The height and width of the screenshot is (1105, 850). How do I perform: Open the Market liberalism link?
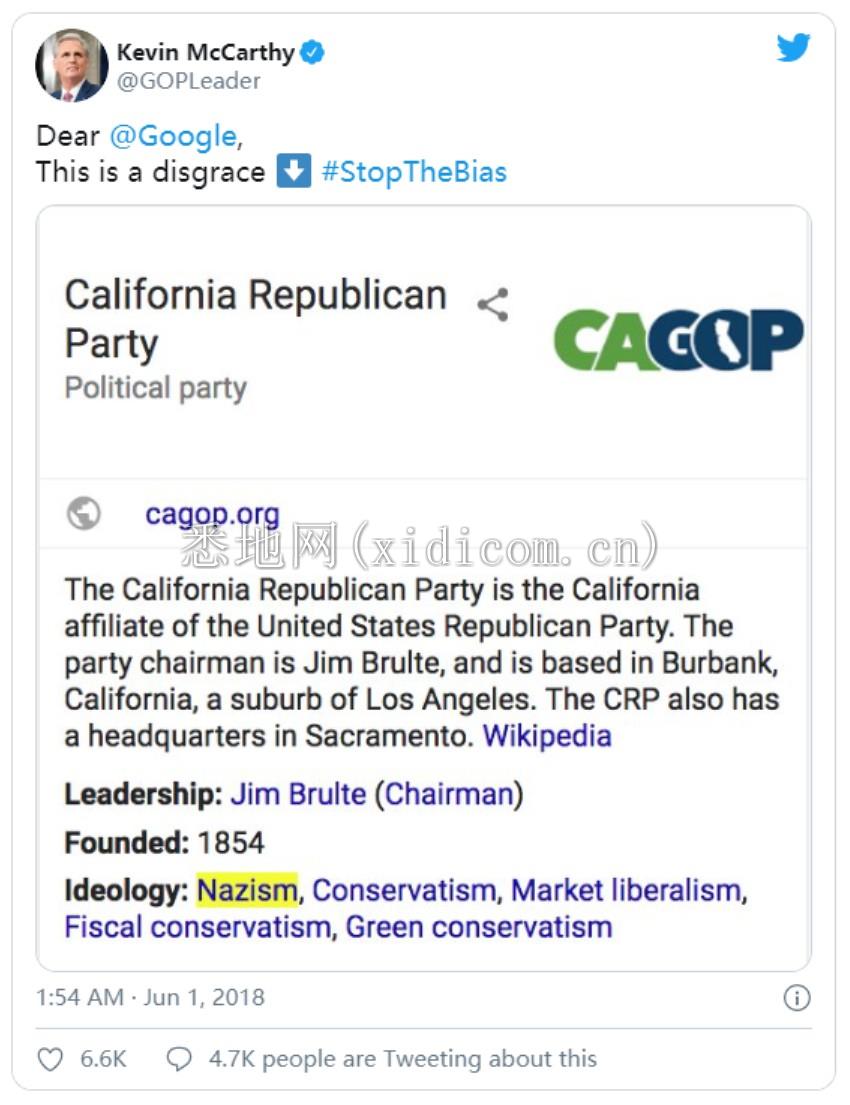pyautogui.click(x=626, y=891)
